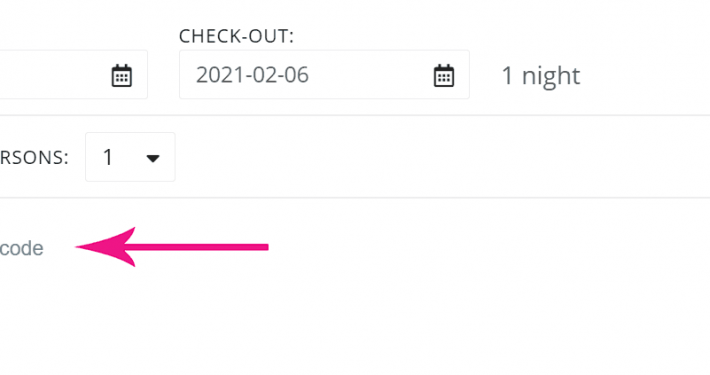Select the value 1 in persons selector
This screenshot has height=375, width=710.
(108, 158)
